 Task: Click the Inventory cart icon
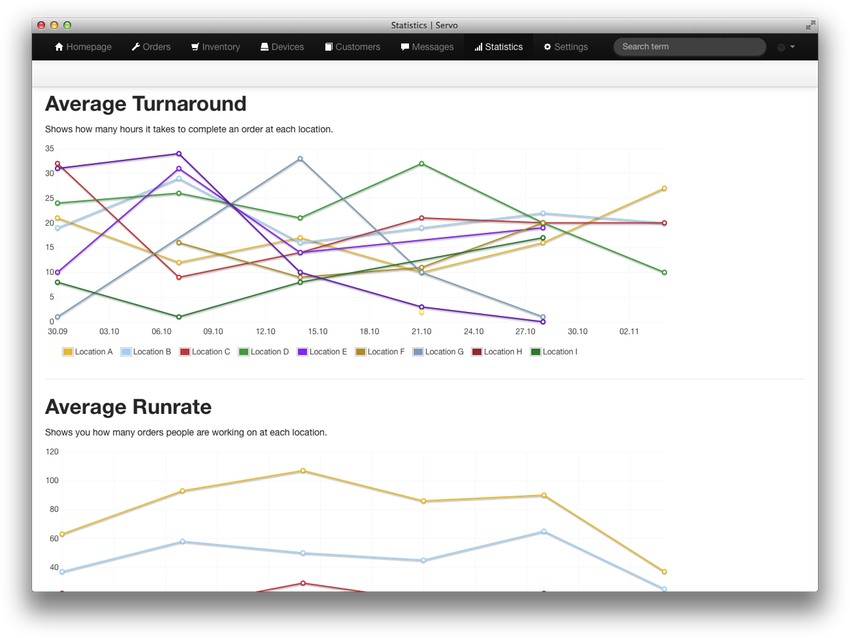pyautogui.click(x=195, y=47)
